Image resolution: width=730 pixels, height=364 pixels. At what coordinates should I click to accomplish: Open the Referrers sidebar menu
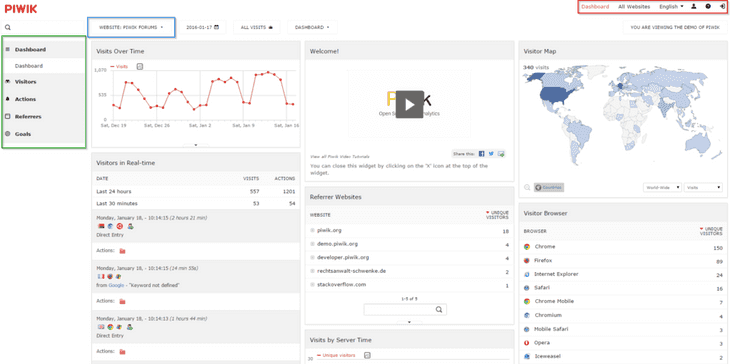[44, 117]
